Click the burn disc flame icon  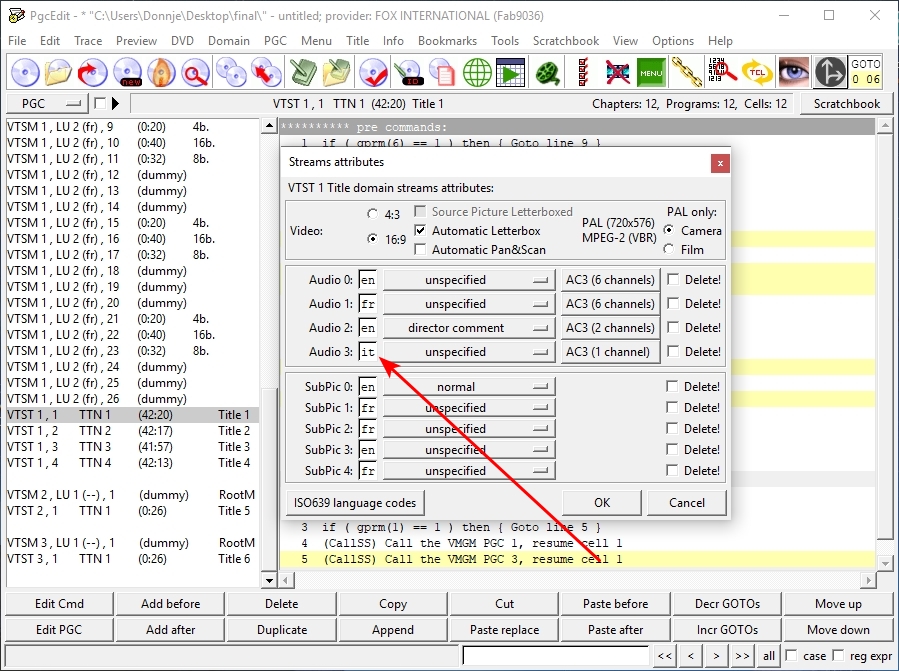click(161, 73)
